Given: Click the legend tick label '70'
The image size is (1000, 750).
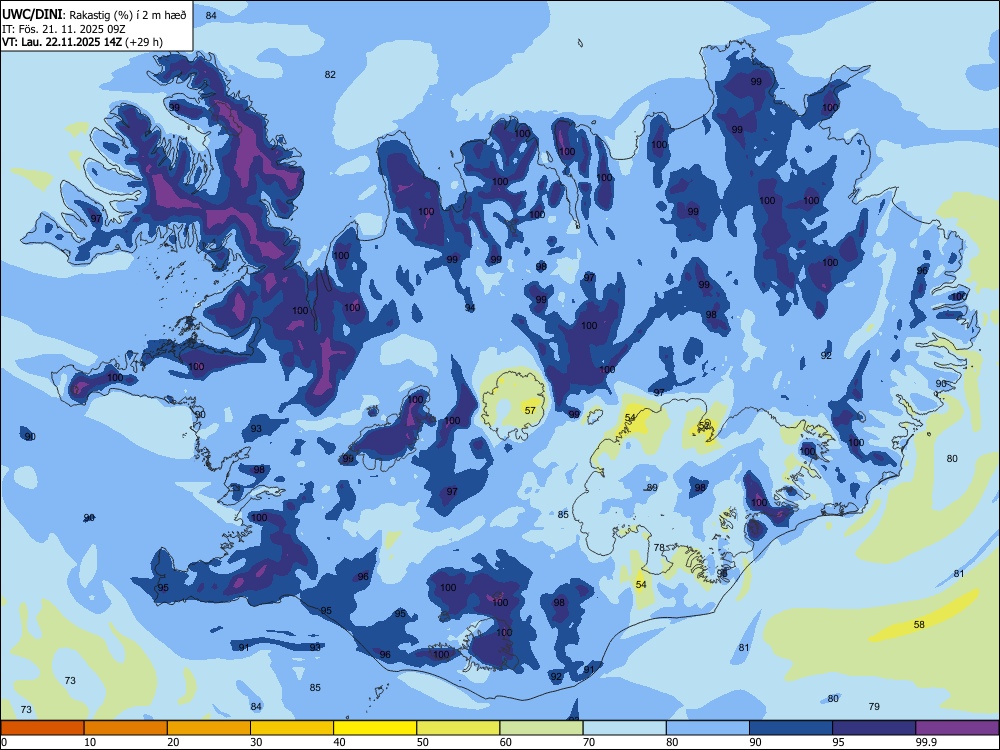Looking at the screenshot, I should coord(589,742).
